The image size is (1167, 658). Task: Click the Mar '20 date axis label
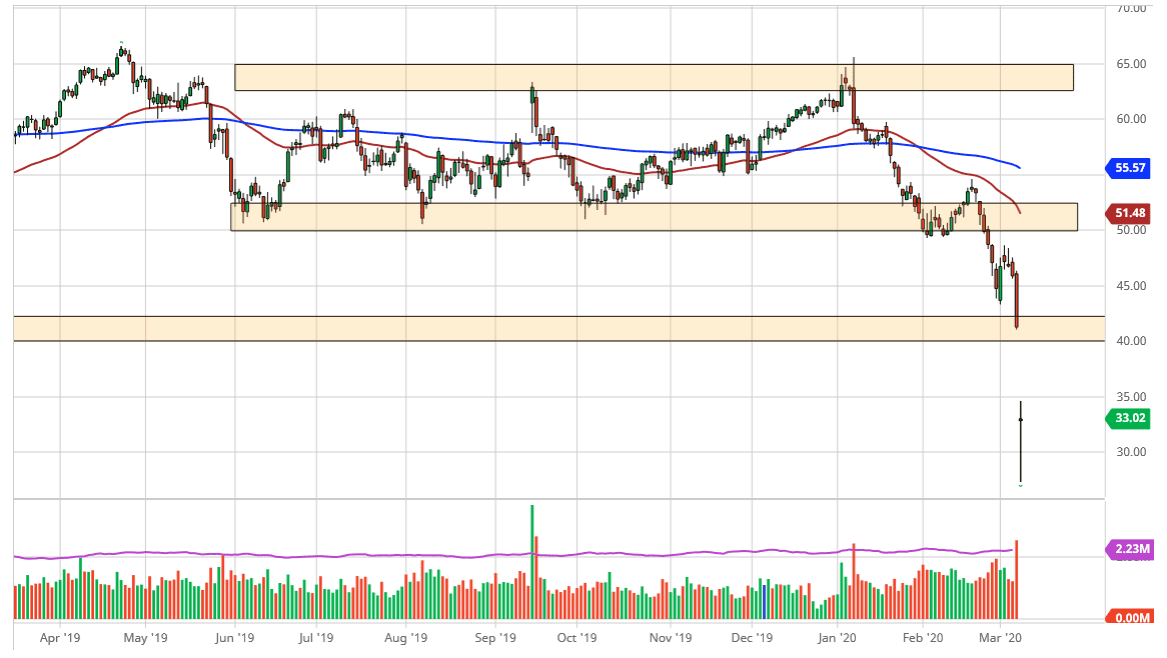click(1000, 638)
